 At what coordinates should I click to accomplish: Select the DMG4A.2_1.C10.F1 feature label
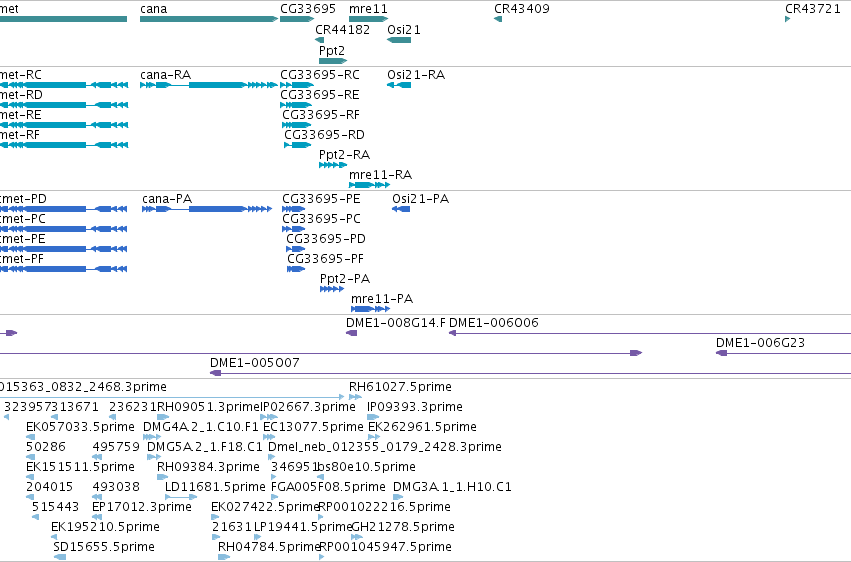coord(200,427)
